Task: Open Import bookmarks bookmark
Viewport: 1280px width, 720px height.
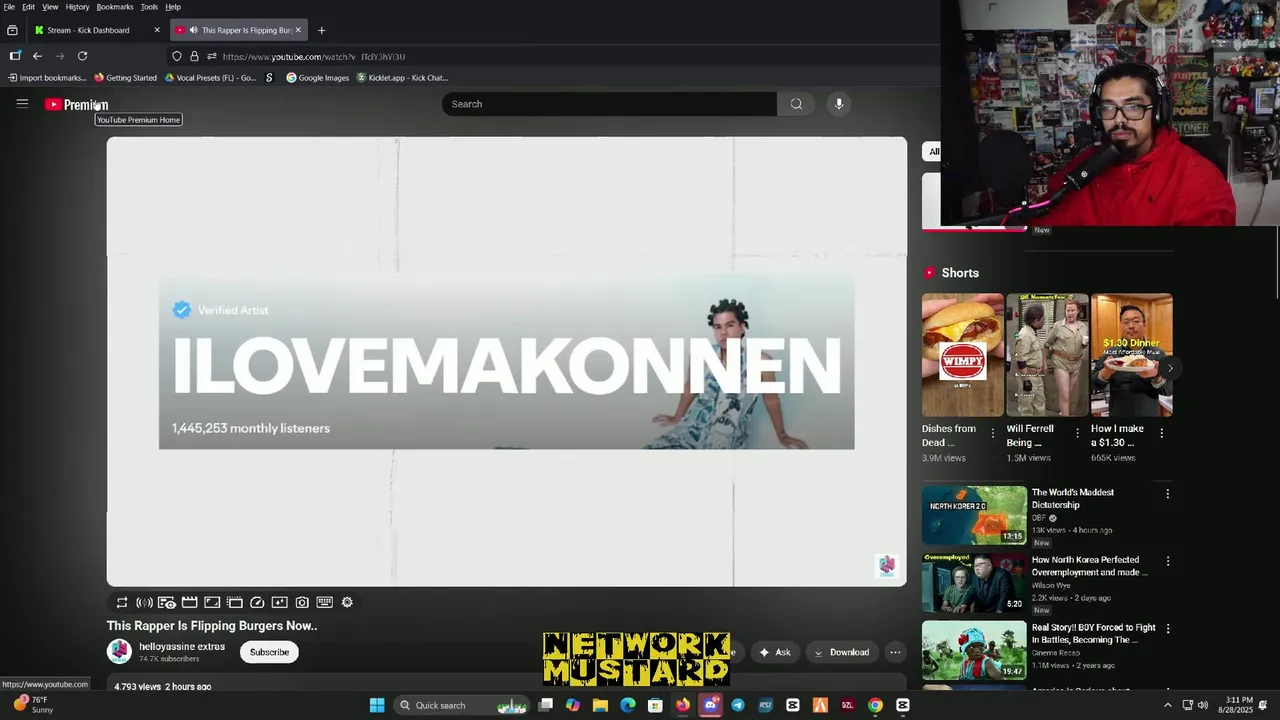Action: tap(47, 78)
